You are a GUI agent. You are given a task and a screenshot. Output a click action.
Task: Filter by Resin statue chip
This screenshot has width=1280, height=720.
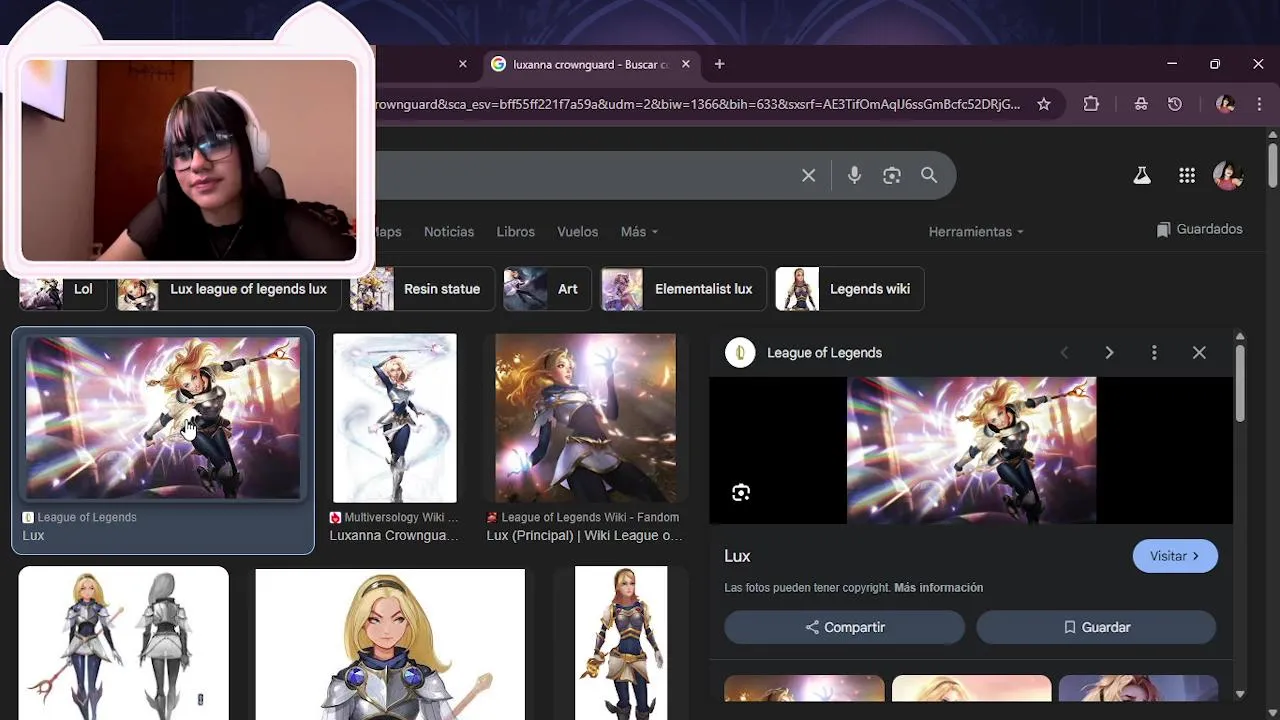coord(423,289)
